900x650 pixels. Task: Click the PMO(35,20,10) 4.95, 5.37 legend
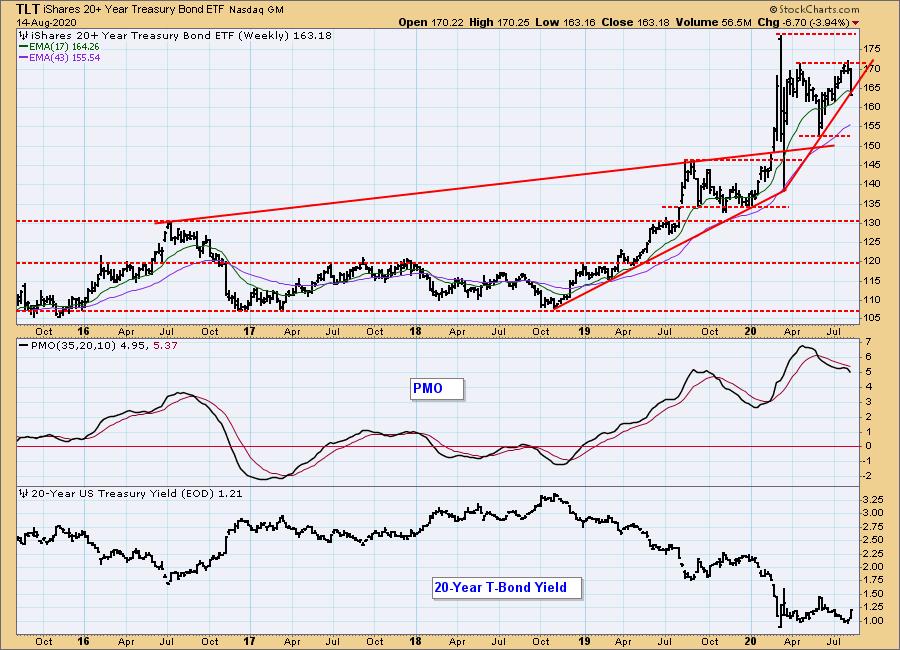tap(104, 345)
